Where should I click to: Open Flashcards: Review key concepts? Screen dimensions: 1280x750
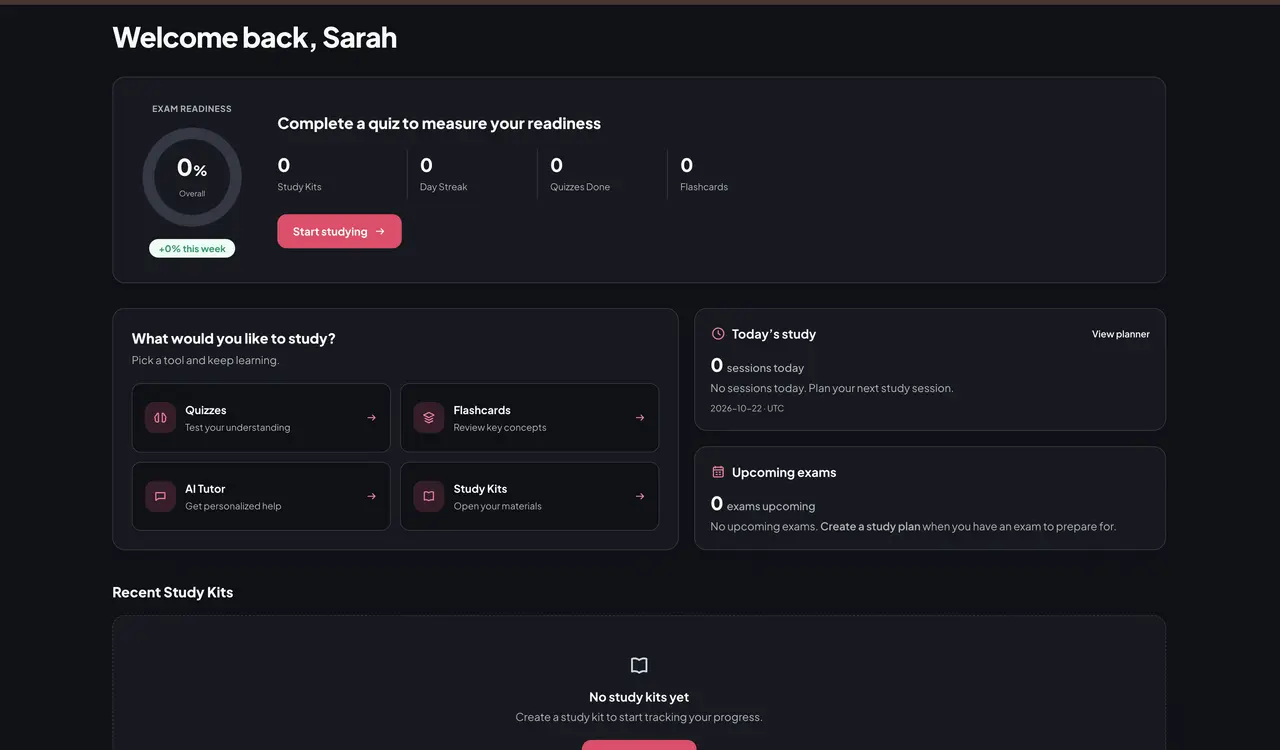(x=529, y=418)
